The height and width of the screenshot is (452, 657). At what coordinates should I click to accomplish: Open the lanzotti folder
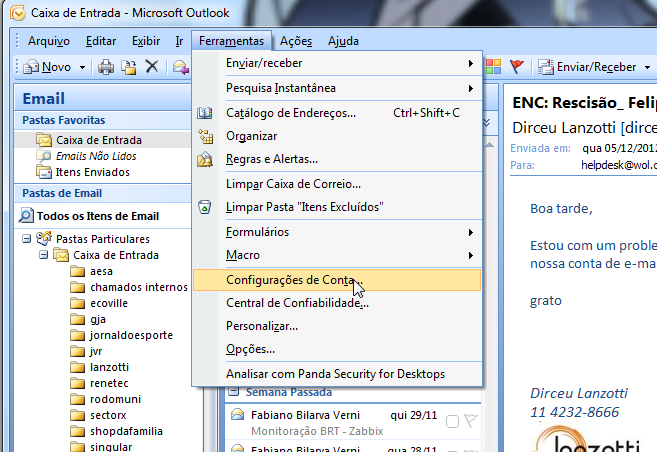pos(109,367)
